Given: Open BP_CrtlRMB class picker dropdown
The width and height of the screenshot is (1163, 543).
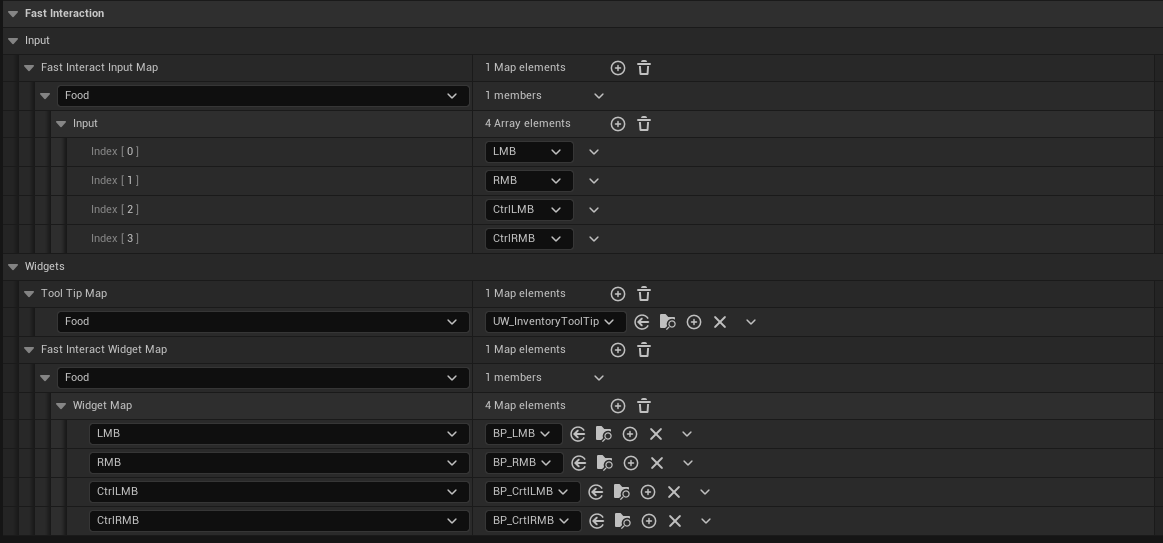Looking at the screenshot, I should (x=533, y=521).
